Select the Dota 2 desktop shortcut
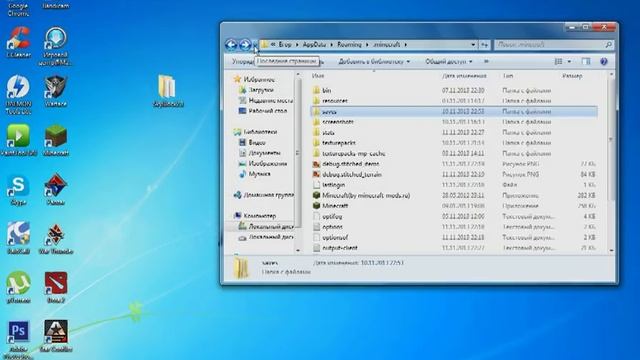Screen dimensions: 640x360 click(x=56, y=288)
